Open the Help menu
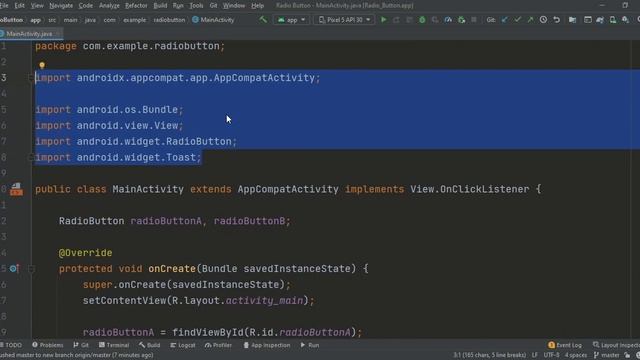The height and width of the screenshot is (360, 640). [257, 6]
